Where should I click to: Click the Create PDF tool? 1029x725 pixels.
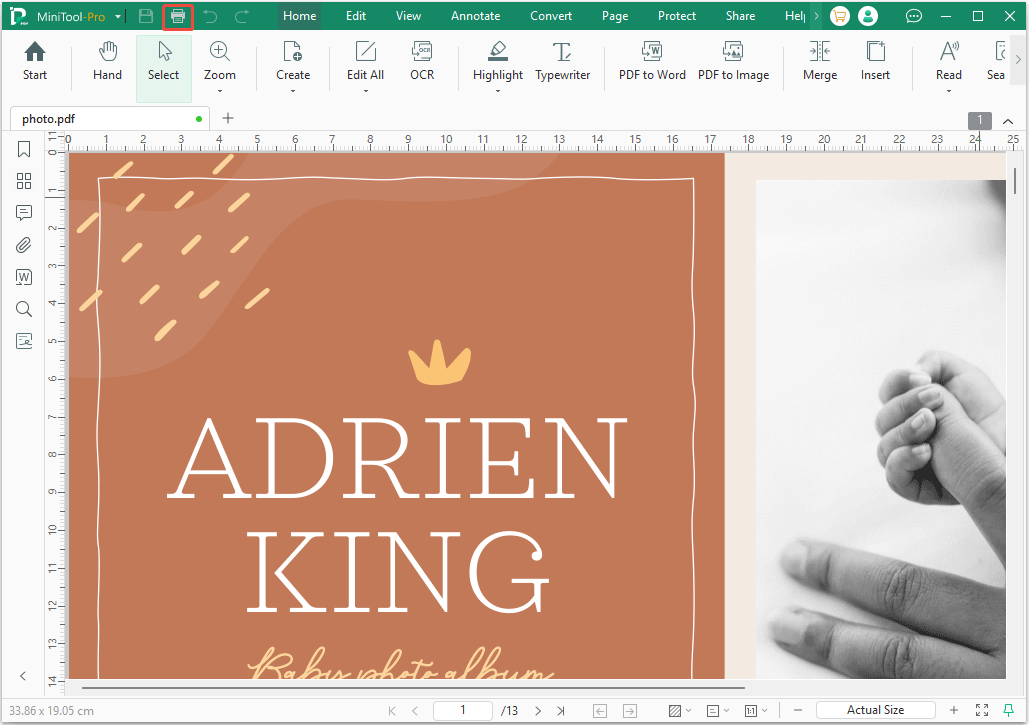click(293, 61)
